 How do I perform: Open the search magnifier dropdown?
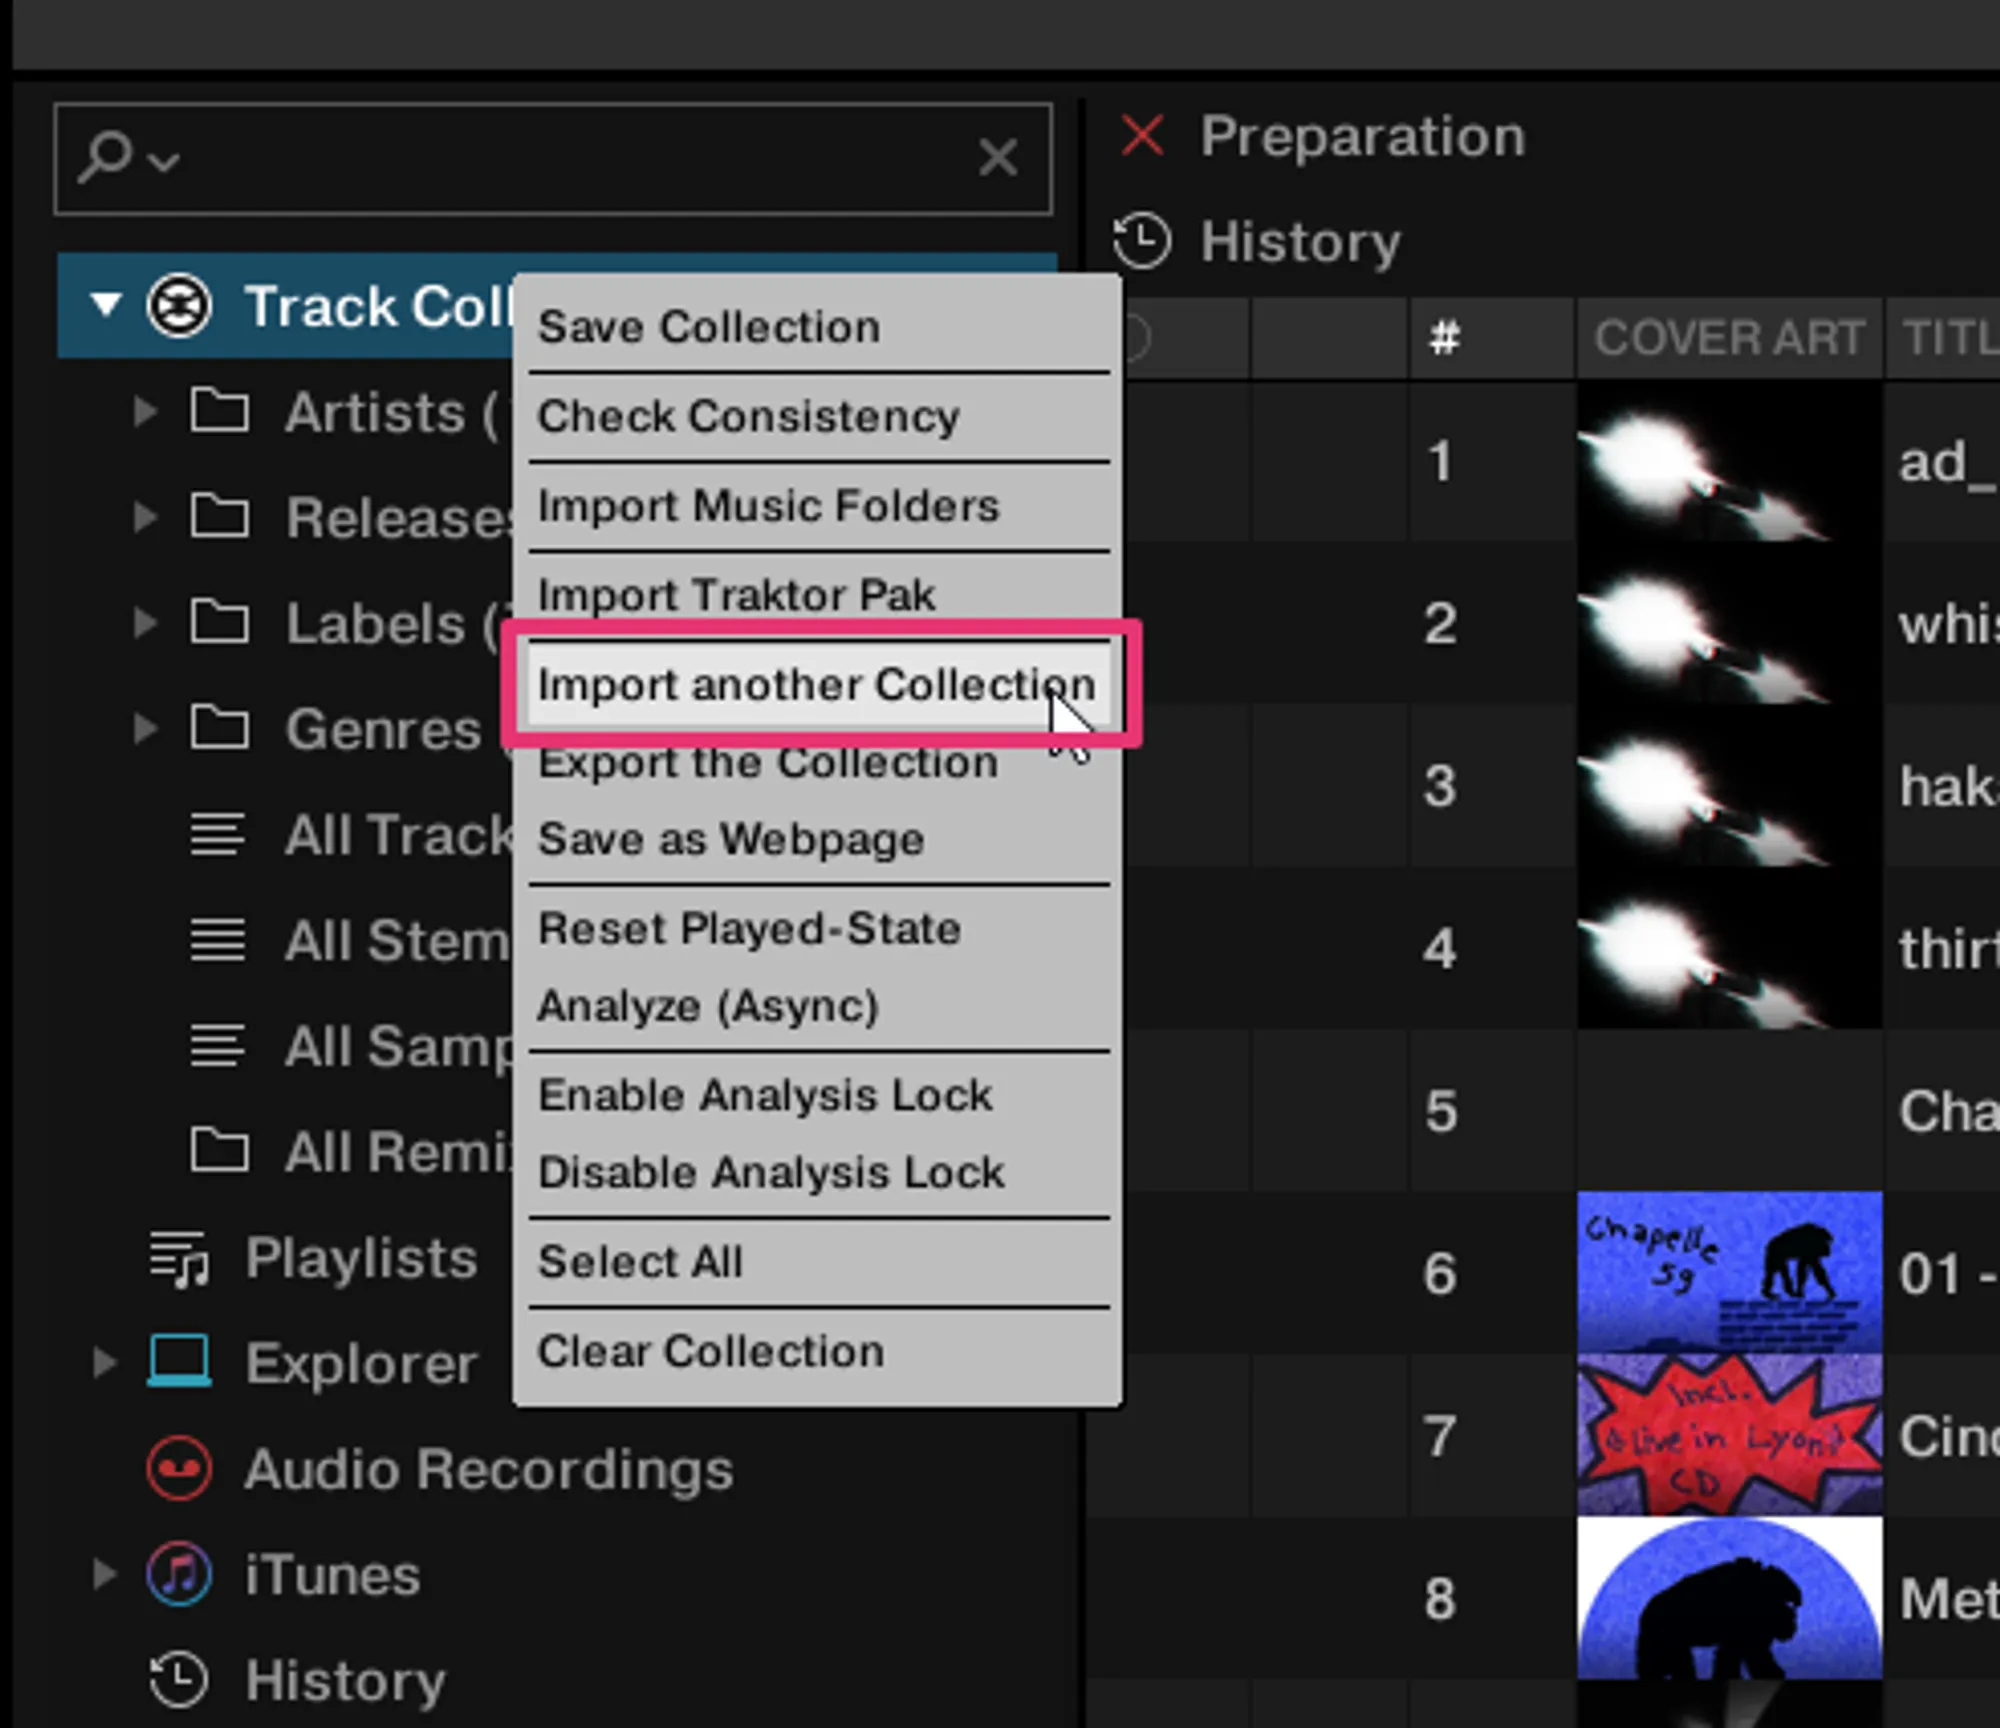pos(130,158)
